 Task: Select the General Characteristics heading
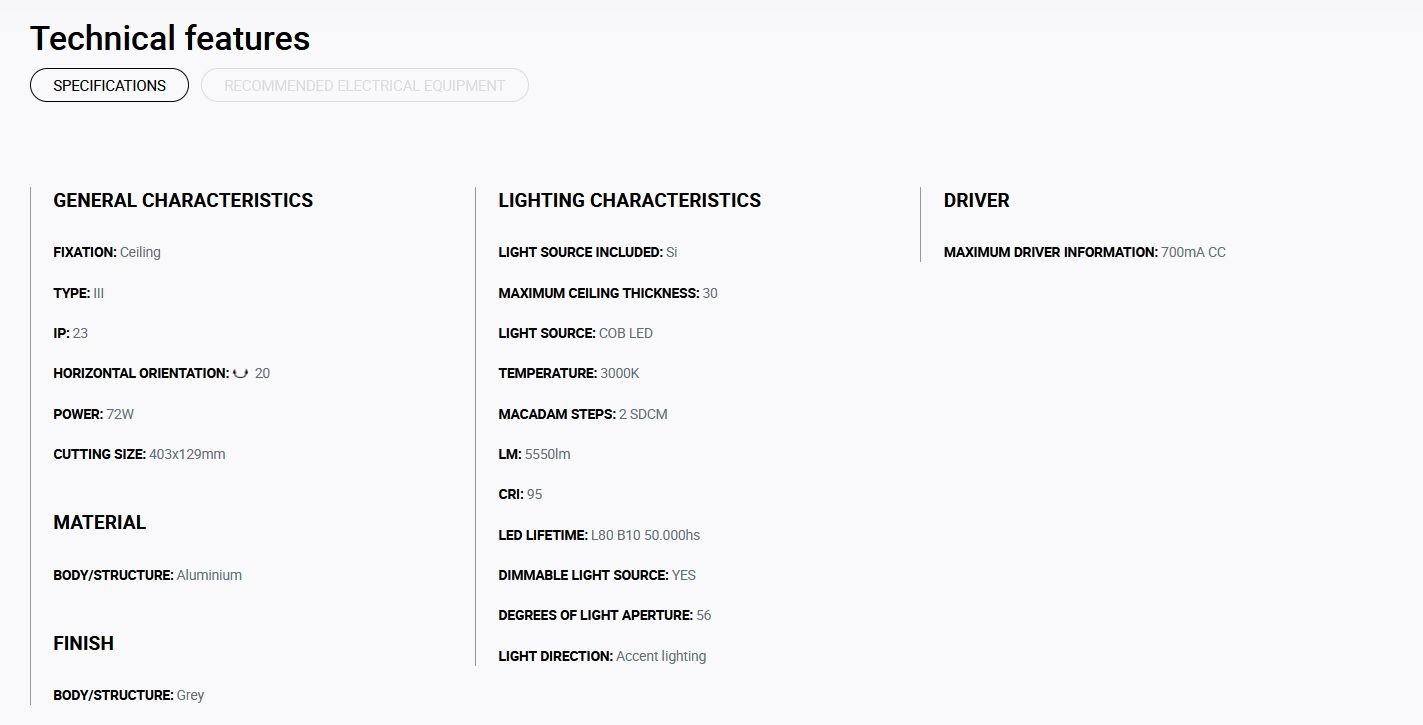click(183, 200)
